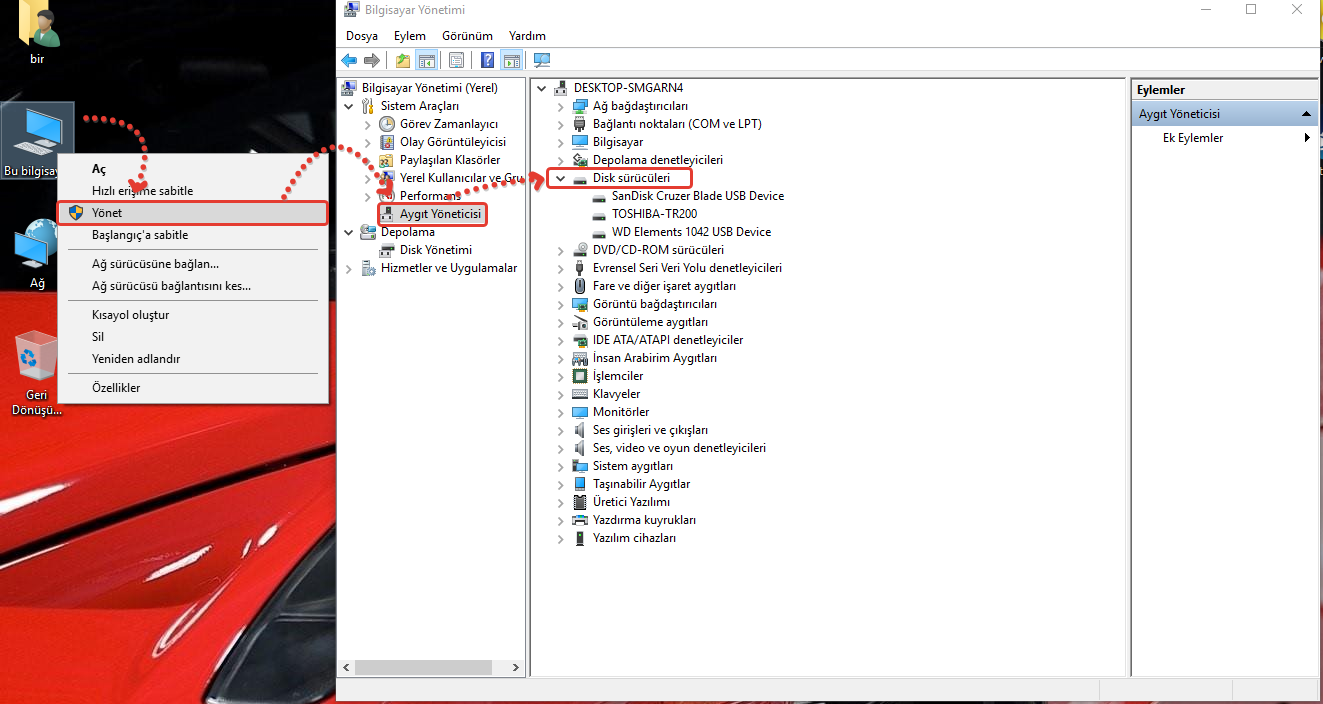Viewport: 1323px width, 704px height.
Task: Open the Properties toolbar icon
Action: pos(456,60)
